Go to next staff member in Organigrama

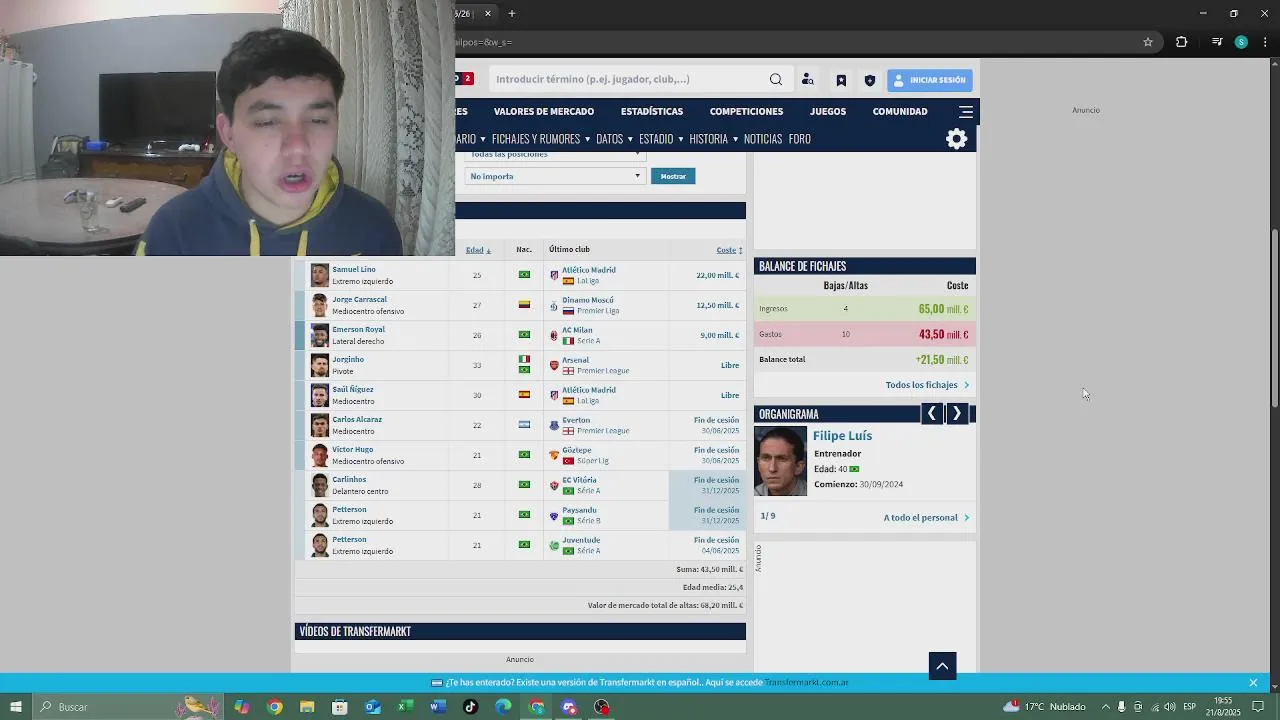coord(957,413)
